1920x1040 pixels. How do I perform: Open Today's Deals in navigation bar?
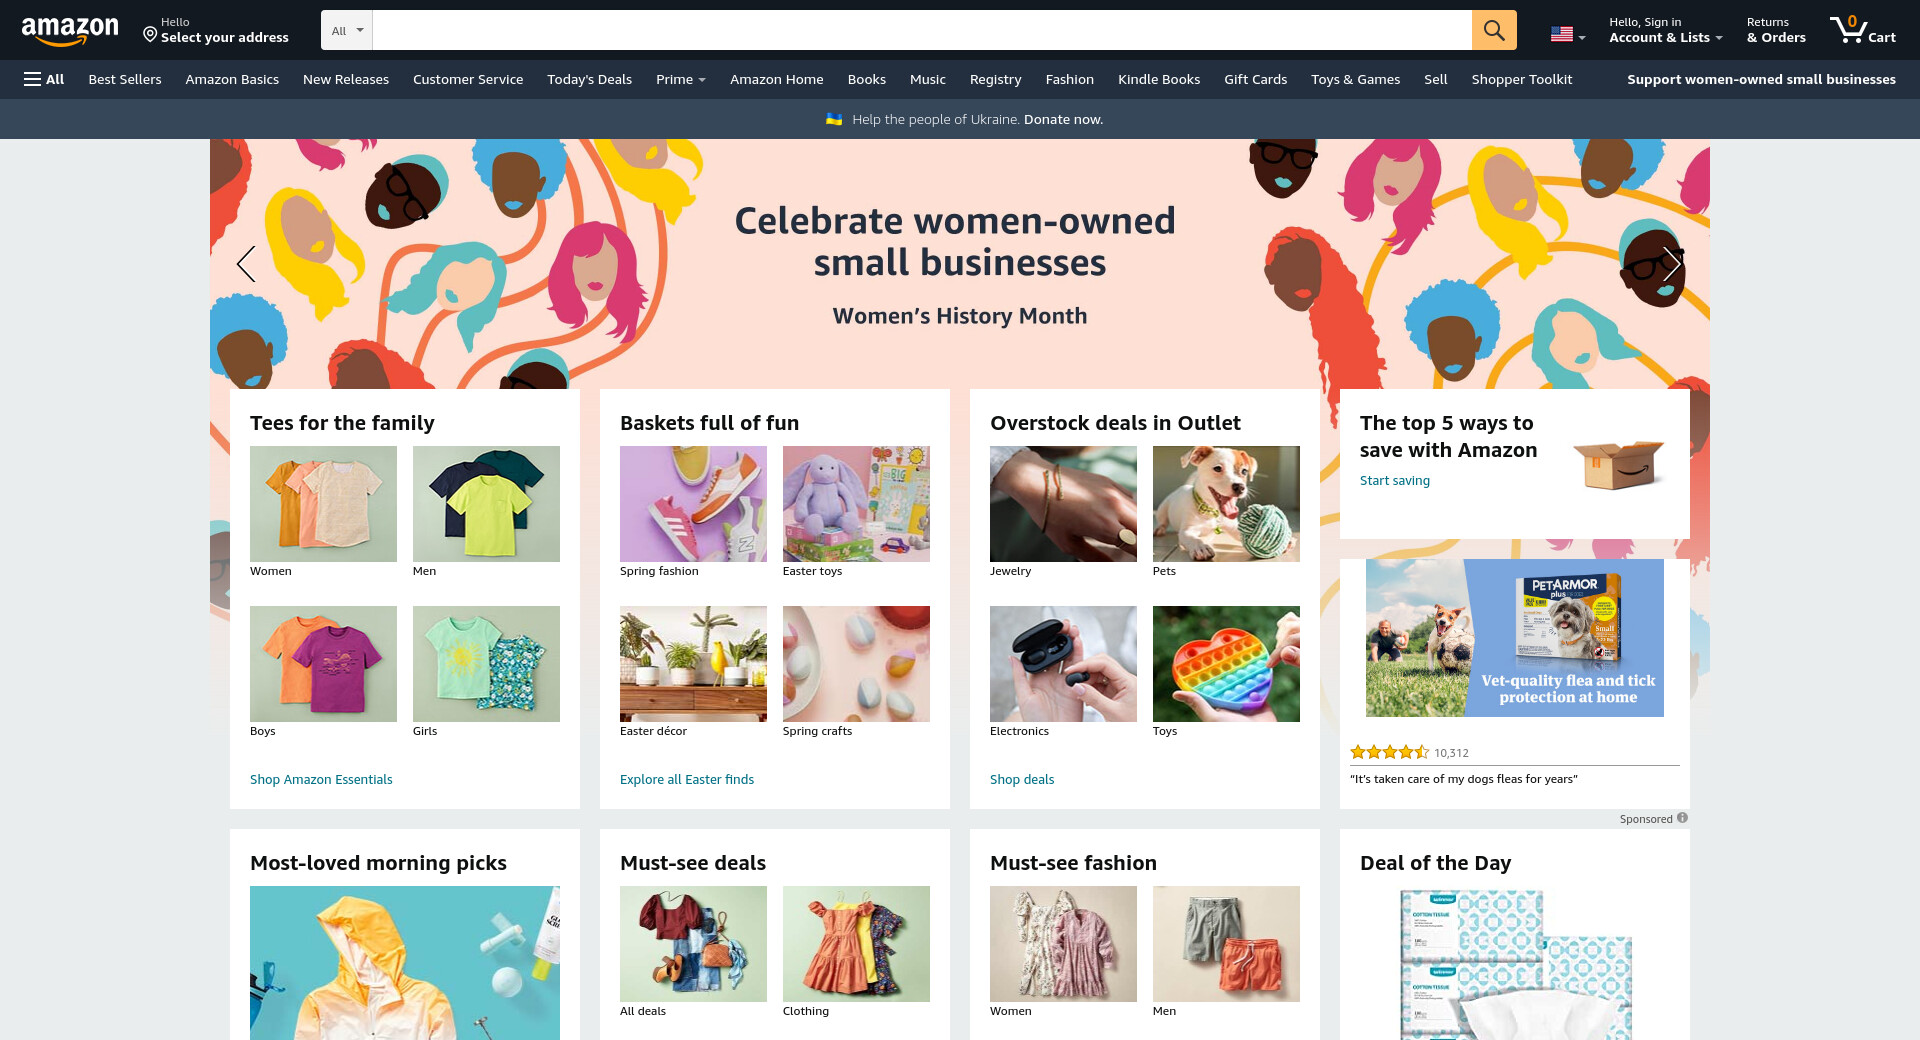589,79
